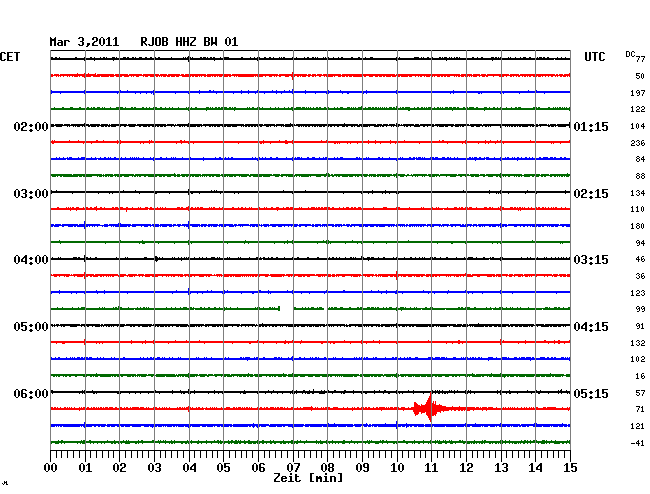This screenshot has height=494, width=650.
Task: Select DC offset value -41
Action: [638, 443]
